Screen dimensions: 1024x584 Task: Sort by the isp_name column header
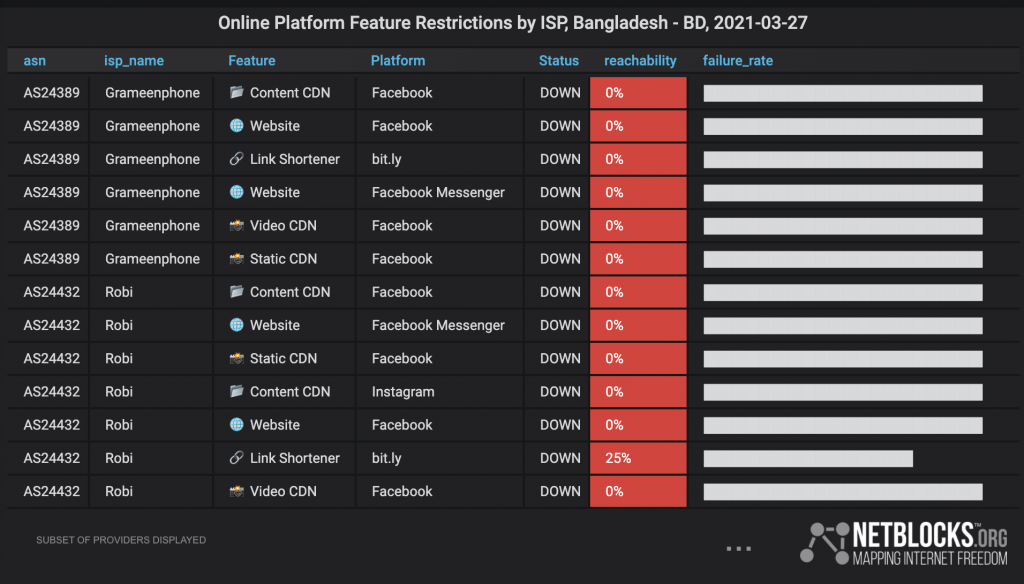pyautogui.click(x=134, y=61)
